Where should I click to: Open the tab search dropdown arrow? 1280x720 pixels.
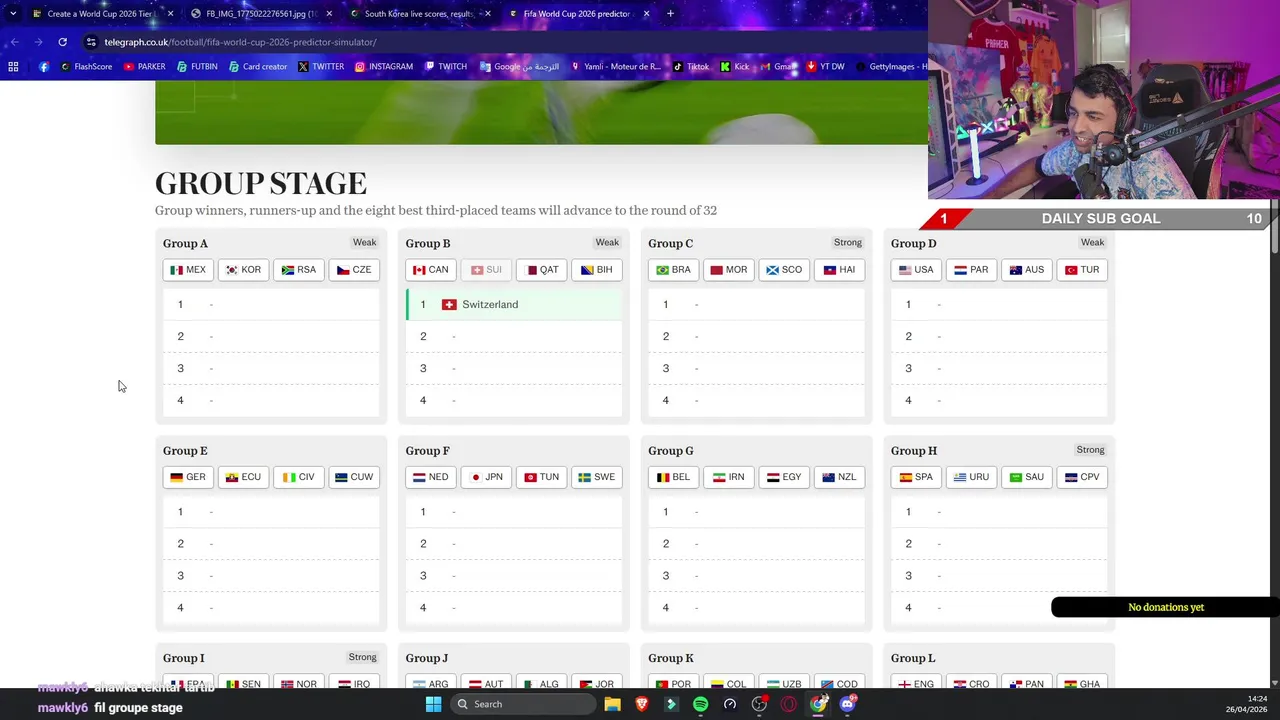coord(12,14)
